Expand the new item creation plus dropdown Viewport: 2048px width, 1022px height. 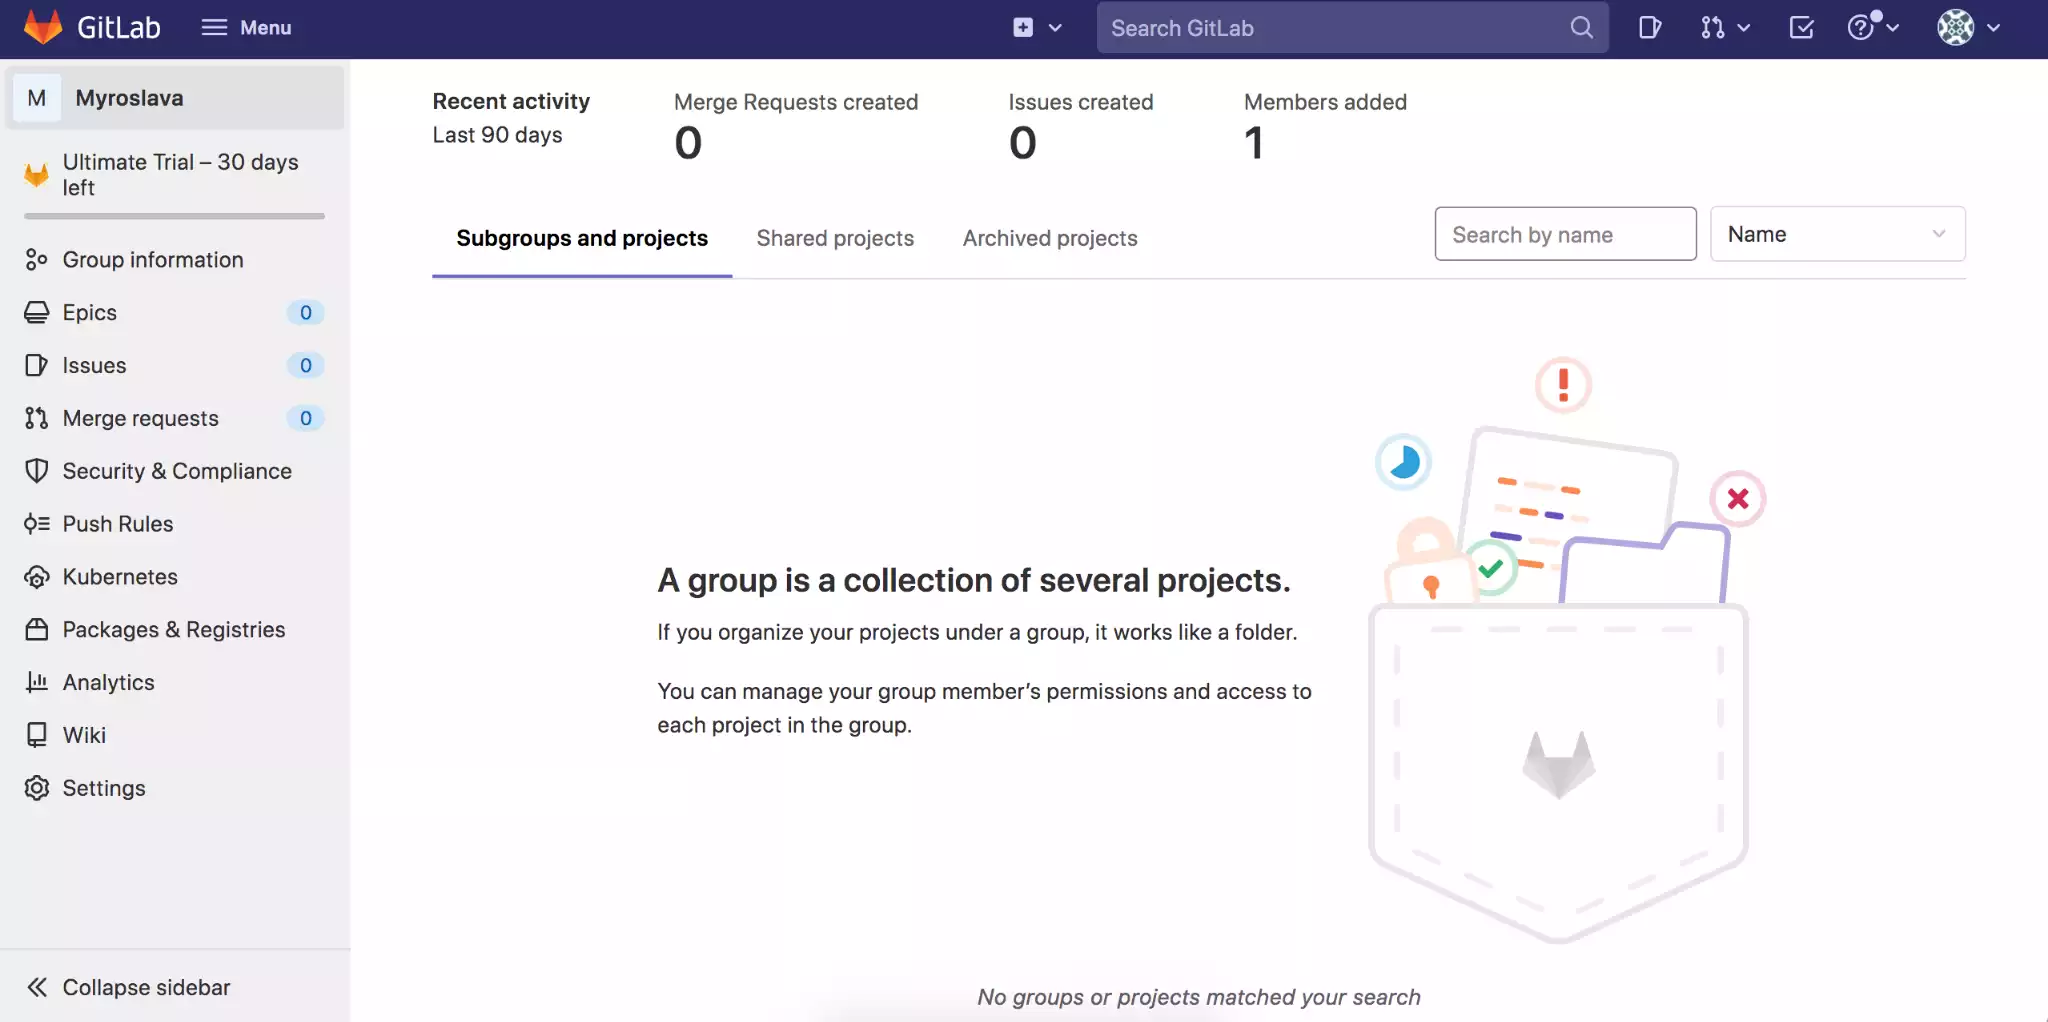[1038, 27]
